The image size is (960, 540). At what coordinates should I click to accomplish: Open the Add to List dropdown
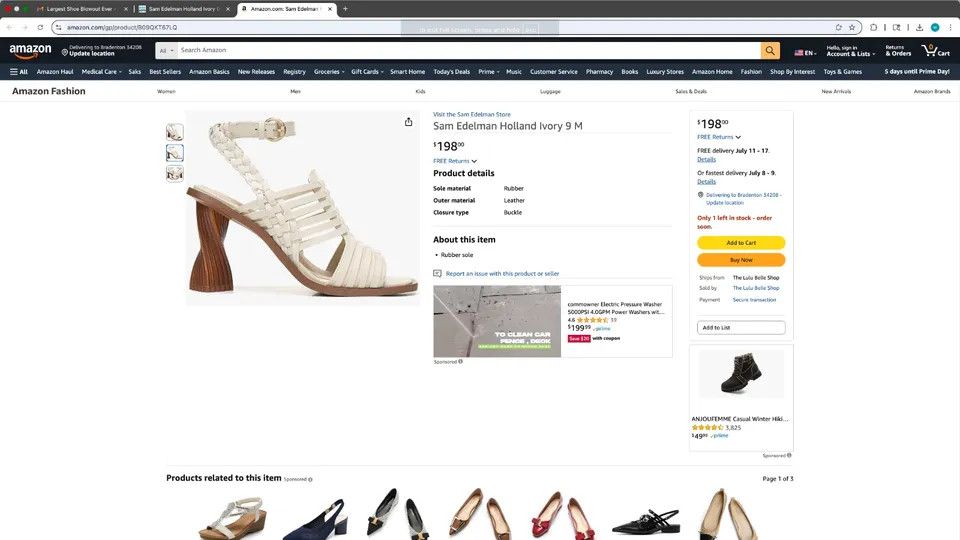[741, 328]
